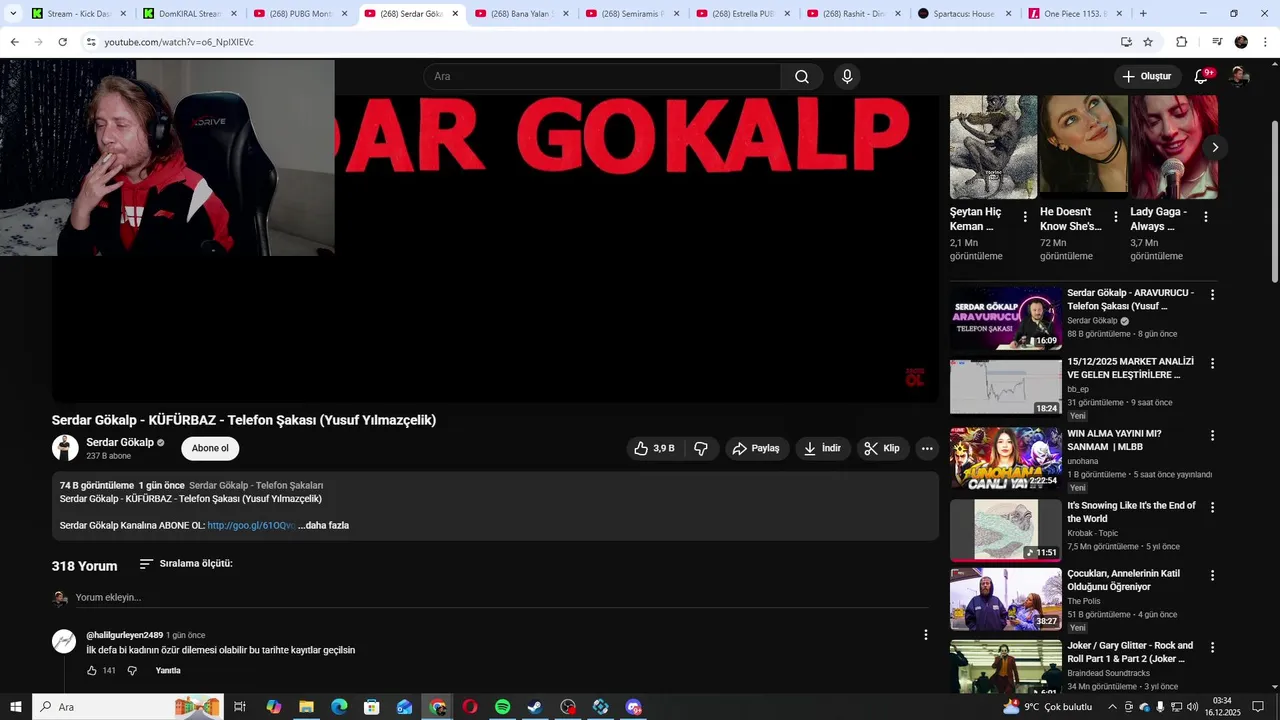This screenshot has height=720, width=1280.
Task: Open more actions three-dot button under video
Action: coord(927,449)
